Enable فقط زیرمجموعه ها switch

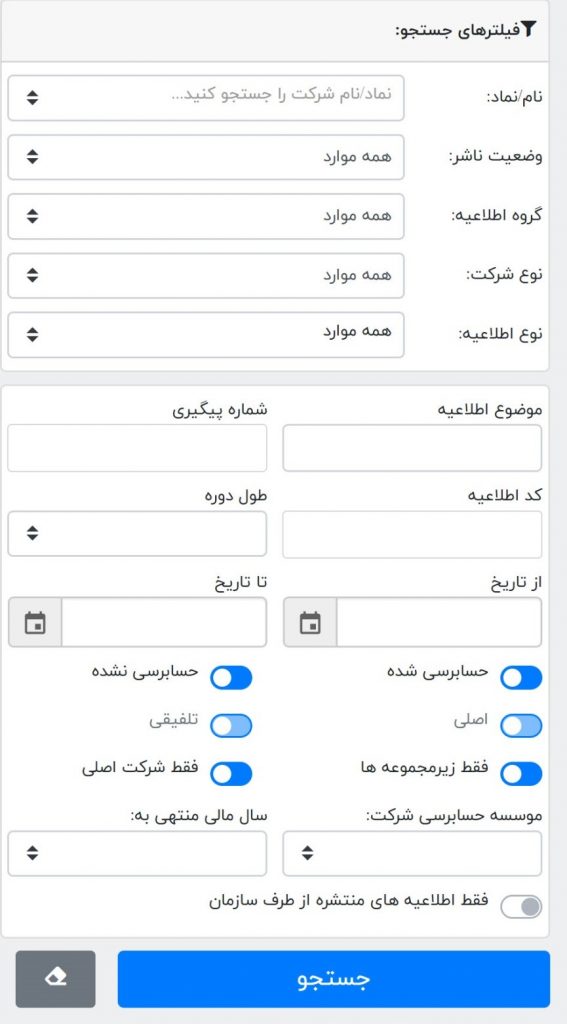point(521,774)
